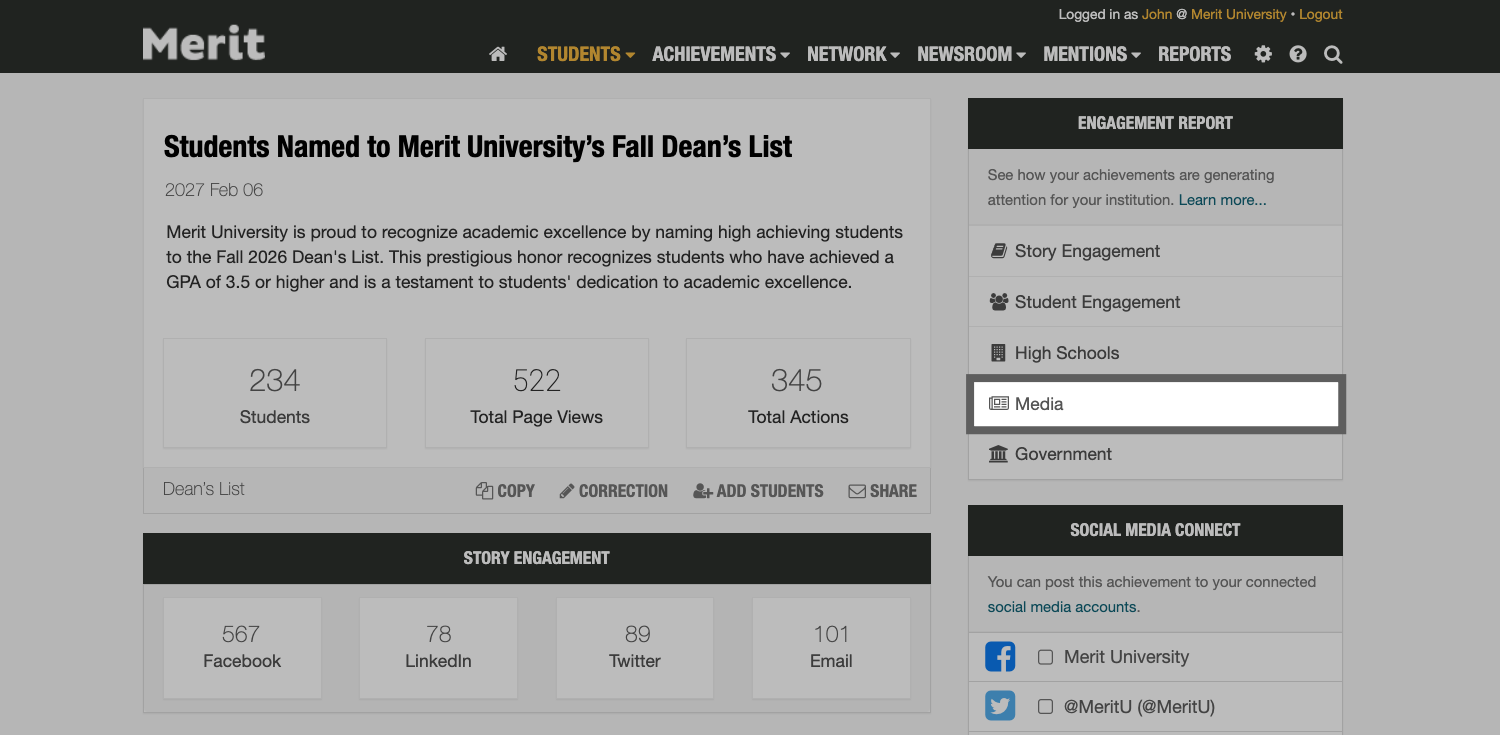Select the home icon in the navigation bar
Image resolution: width=1500 pixels, height=735 pixels.
pyautogui.click(x=497, y=54)
